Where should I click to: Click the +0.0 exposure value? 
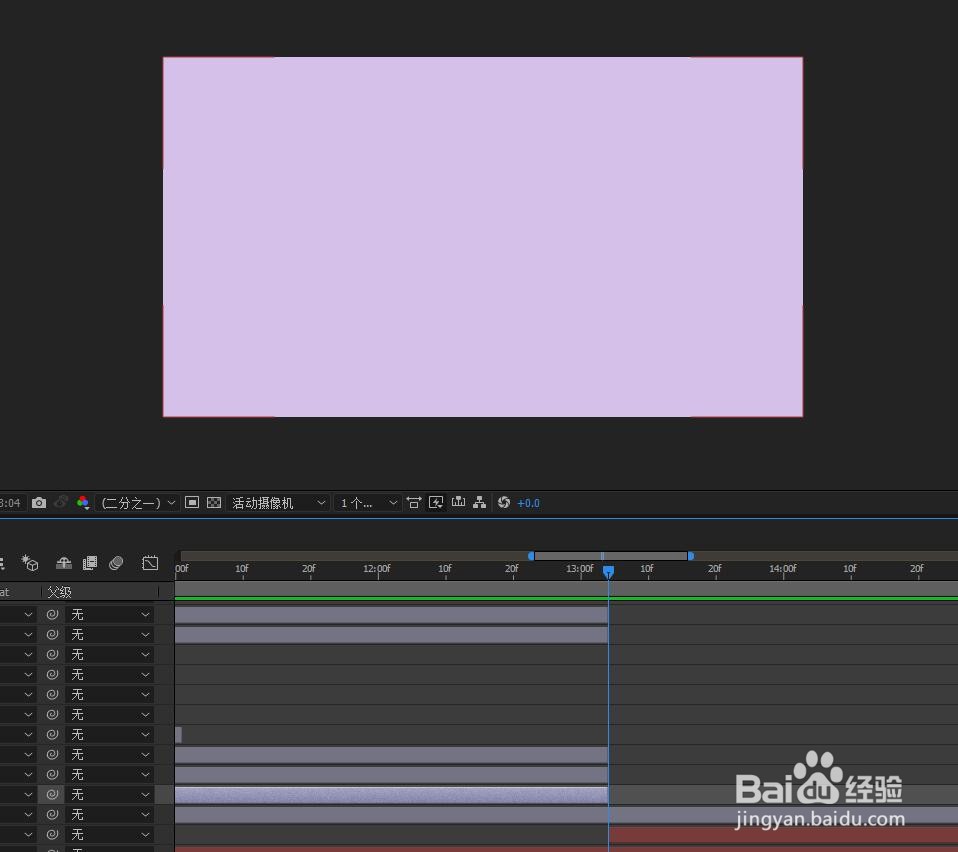(528, 503)
